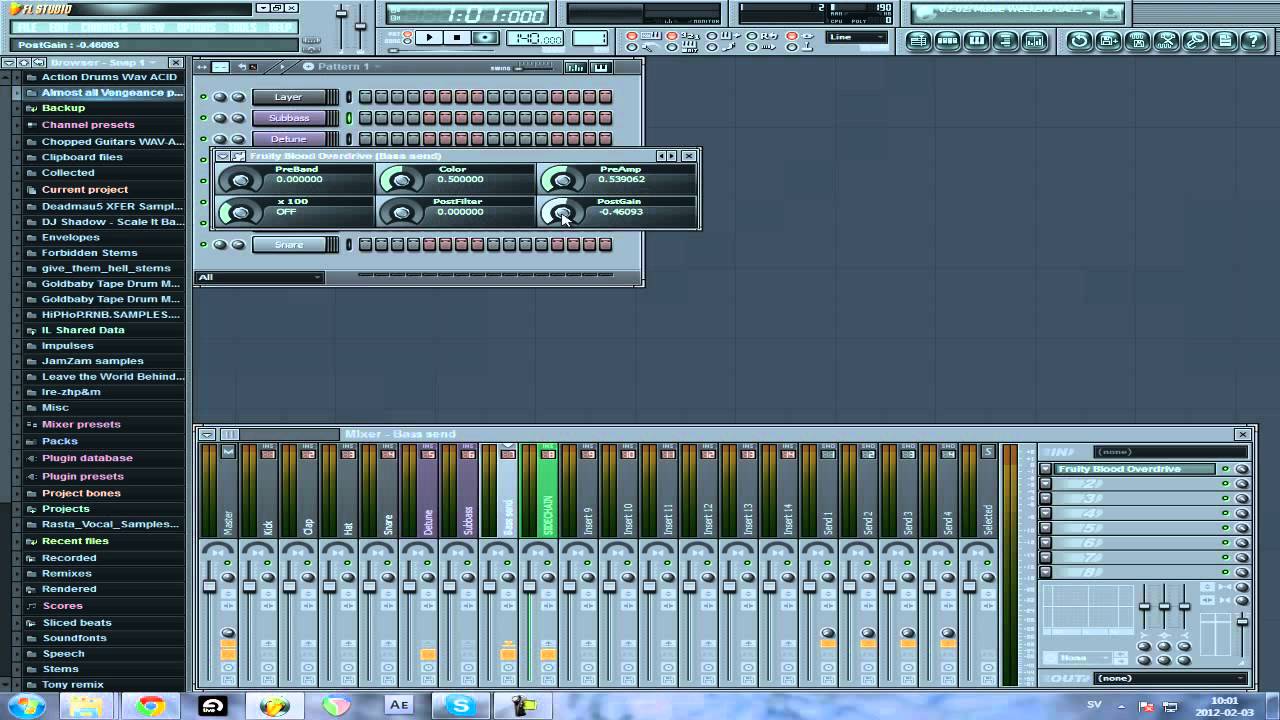Click mix level knob for Fruity Blood Overdrive slot
The width and height of the screenshot is (1280, 720).
pyautogui.click(x=1242, y=469)
